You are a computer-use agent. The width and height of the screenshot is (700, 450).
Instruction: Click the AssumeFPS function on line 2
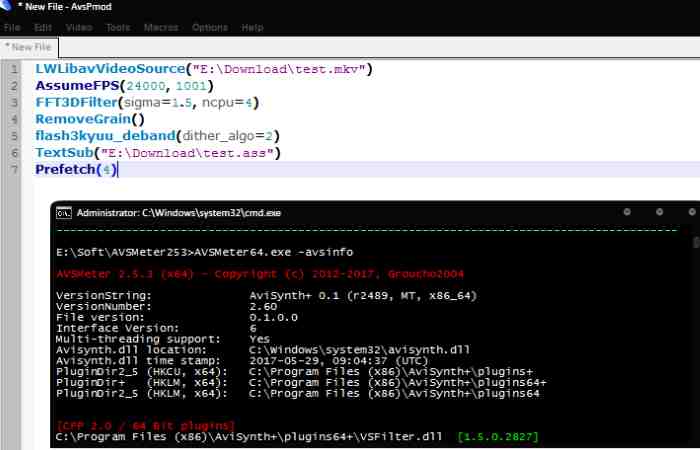tap(78, 86)
